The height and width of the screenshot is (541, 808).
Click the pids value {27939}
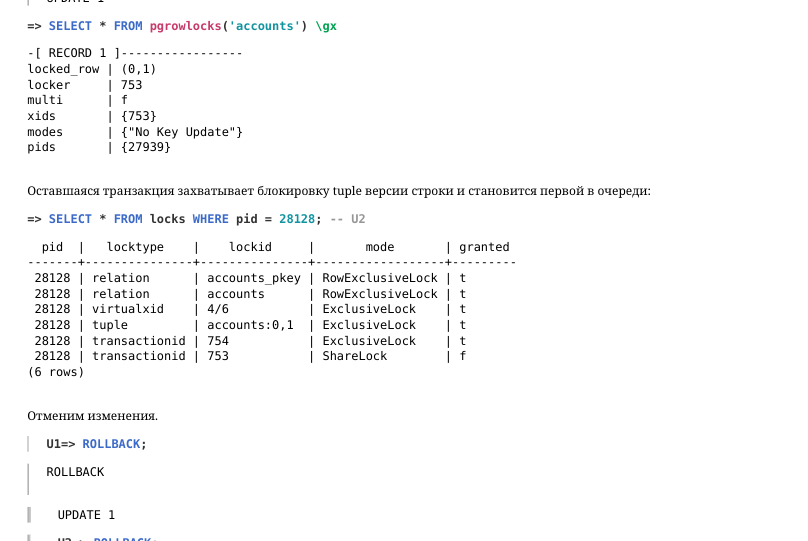tap(146, 147)
